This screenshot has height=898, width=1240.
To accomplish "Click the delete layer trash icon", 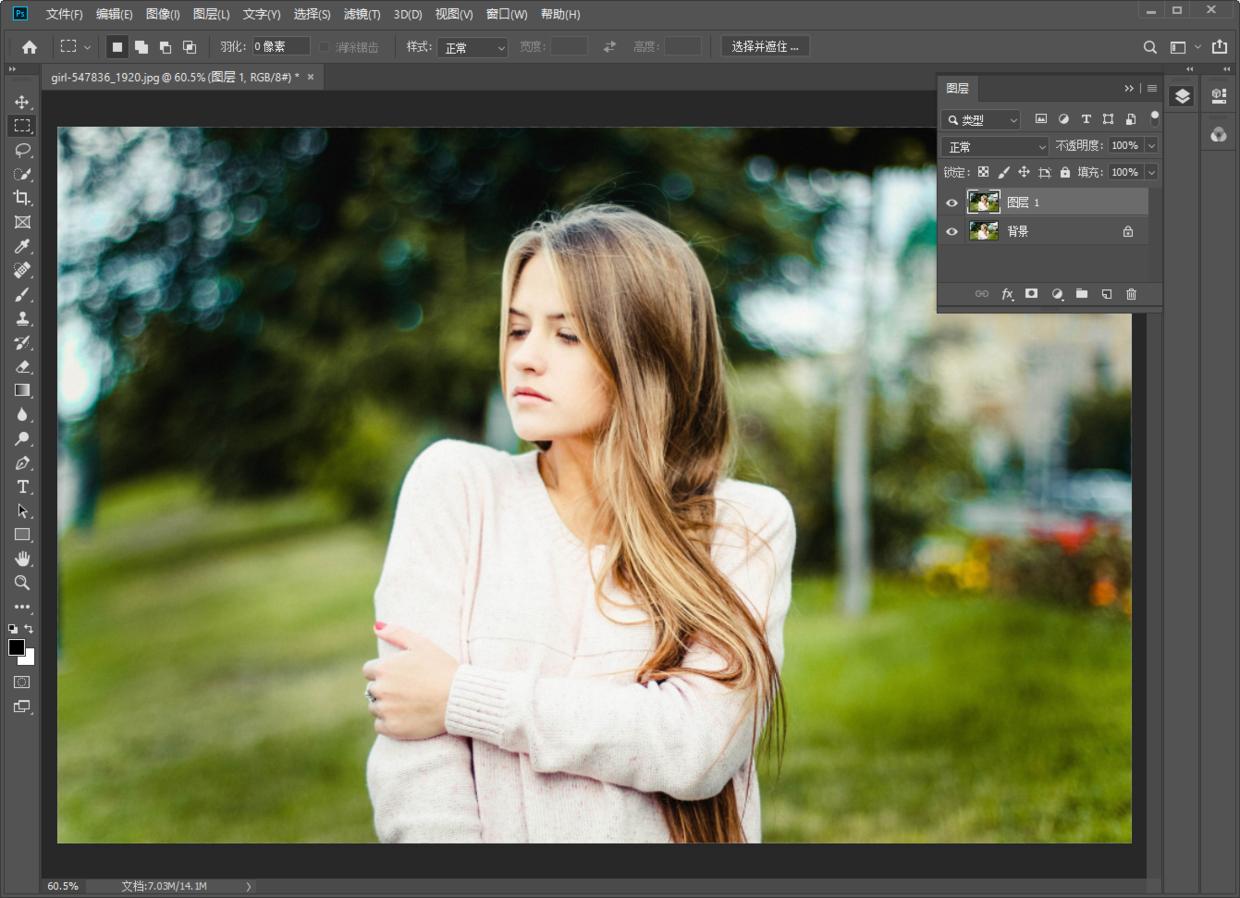I will click(x=1131, y=294).
